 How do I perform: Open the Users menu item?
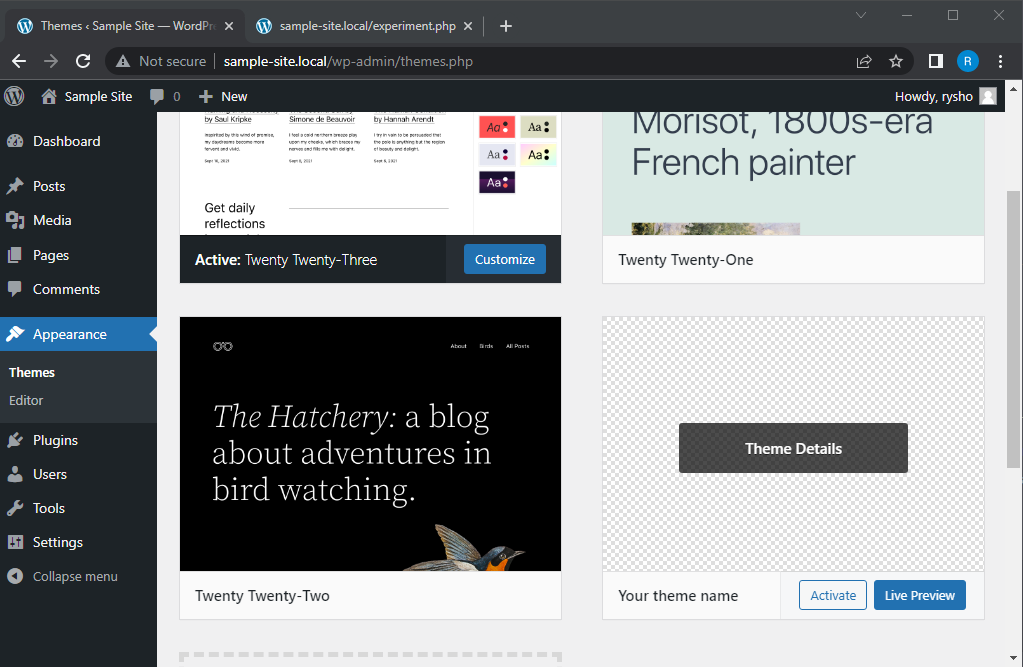78,474
